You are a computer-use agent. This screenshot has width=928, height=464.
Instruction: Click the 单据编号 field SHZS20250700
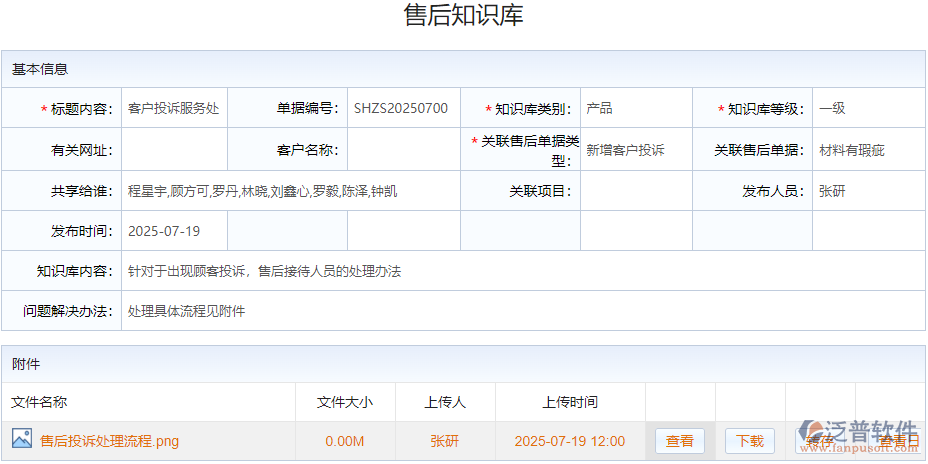click(402, 109)
